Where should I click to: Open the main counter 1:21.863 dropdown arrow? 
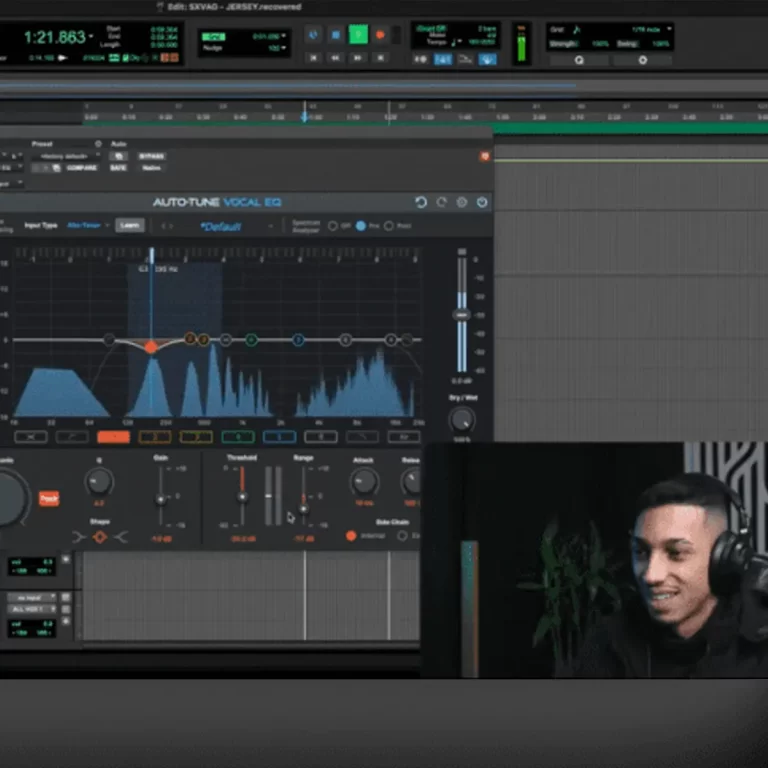point(91,36)
